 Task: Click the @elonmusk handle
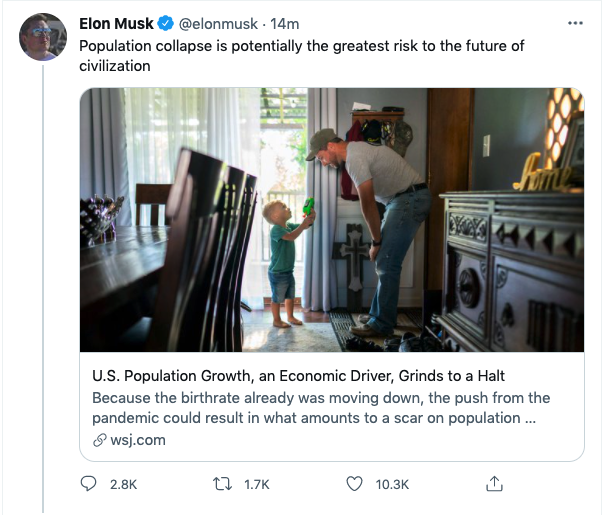(218, 24)
